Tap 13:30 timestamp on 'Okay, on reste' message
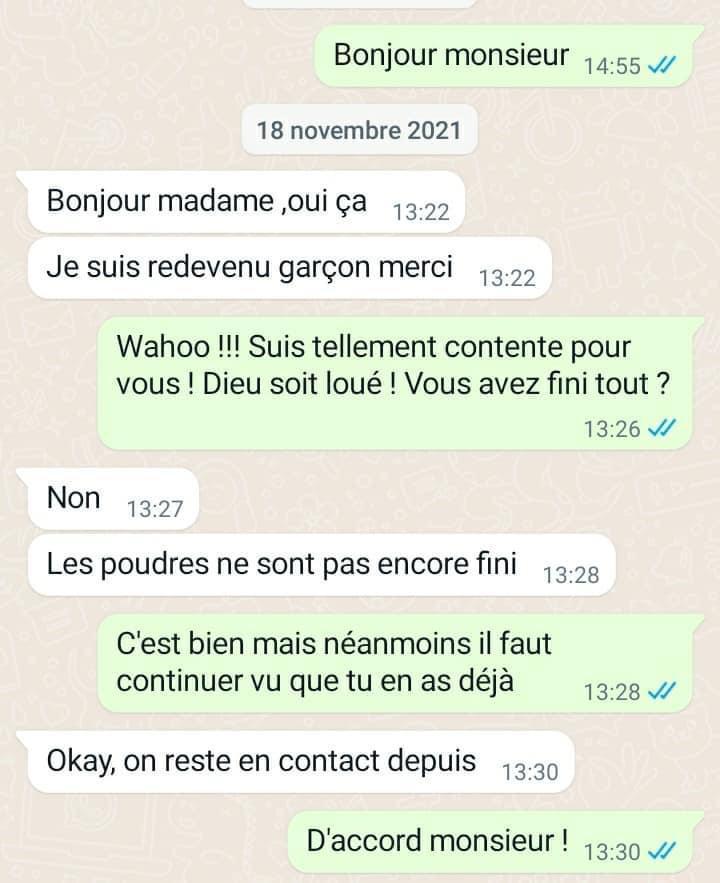Image resolution: width=720 pixels, height=883 pixels. pos(530,772)
